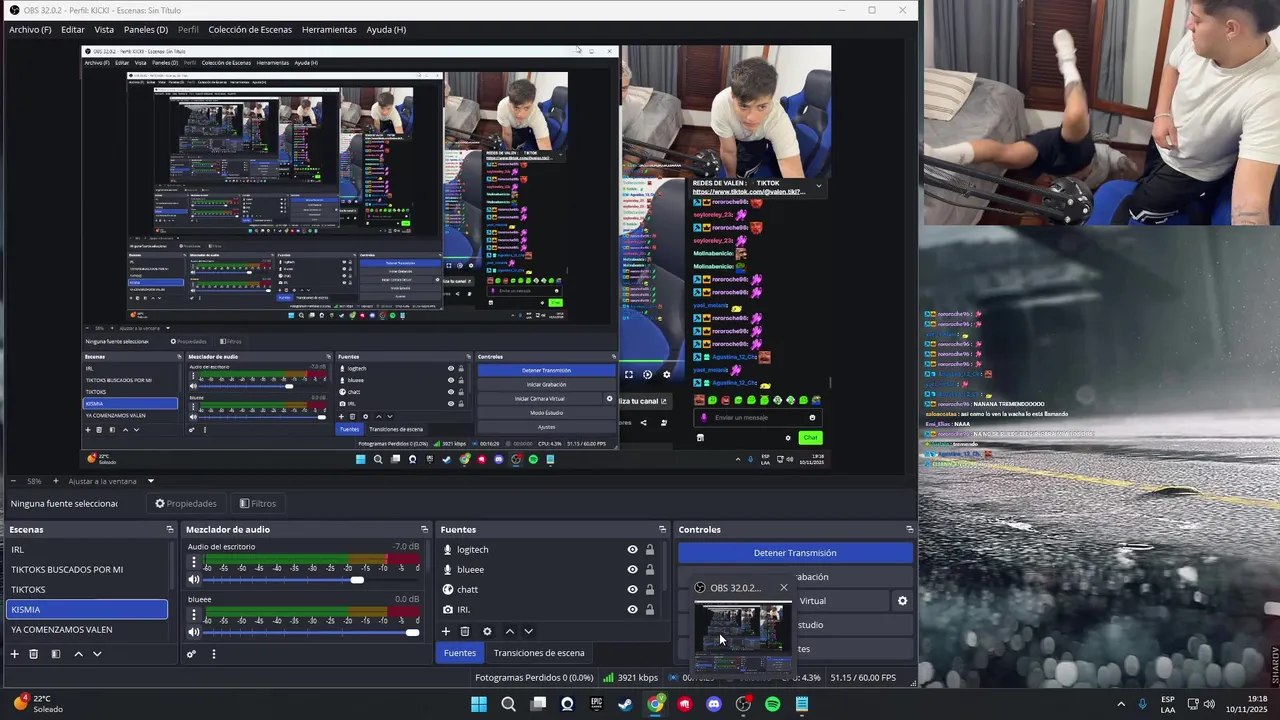Mute Audio del escritorio speaker icon

(x=194, y=580)
